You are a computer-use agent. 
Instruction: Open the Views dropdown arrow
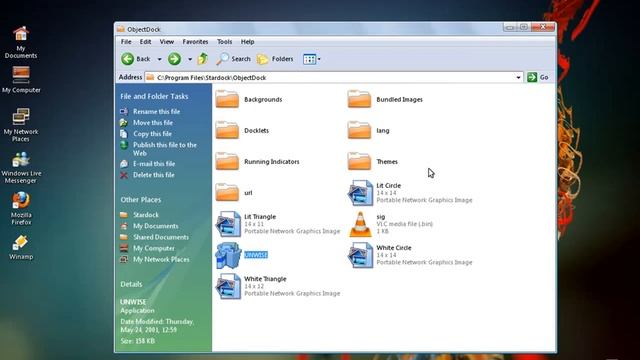pyautogui.click(x=319, y=60)
